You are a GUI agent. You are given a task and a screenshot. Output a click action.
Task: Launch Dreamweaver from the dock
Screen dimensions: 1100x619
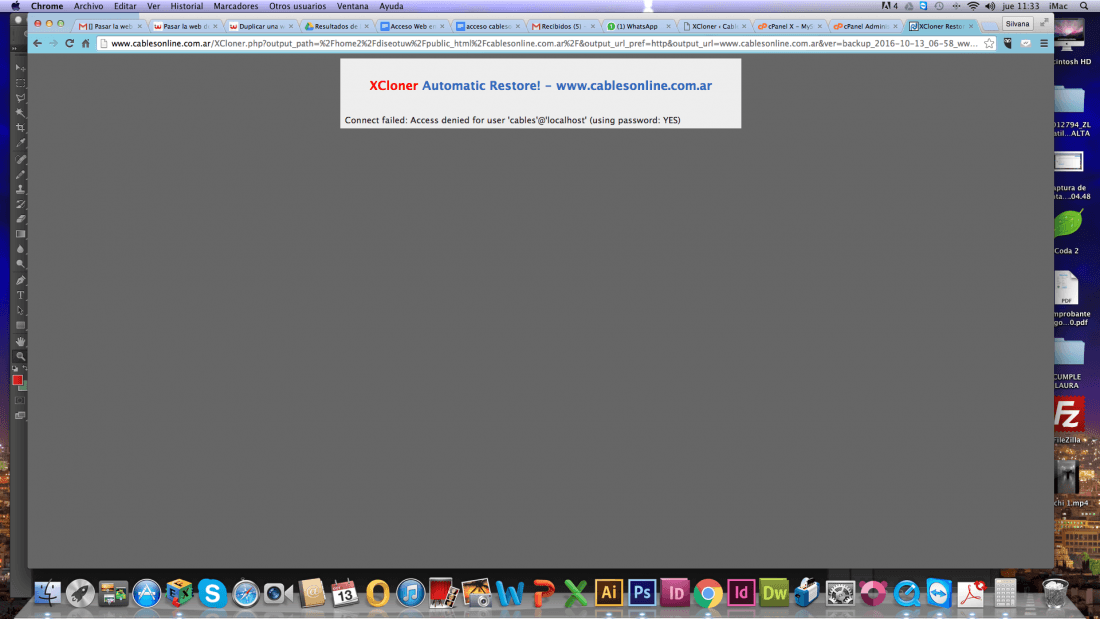coord(774,593)
